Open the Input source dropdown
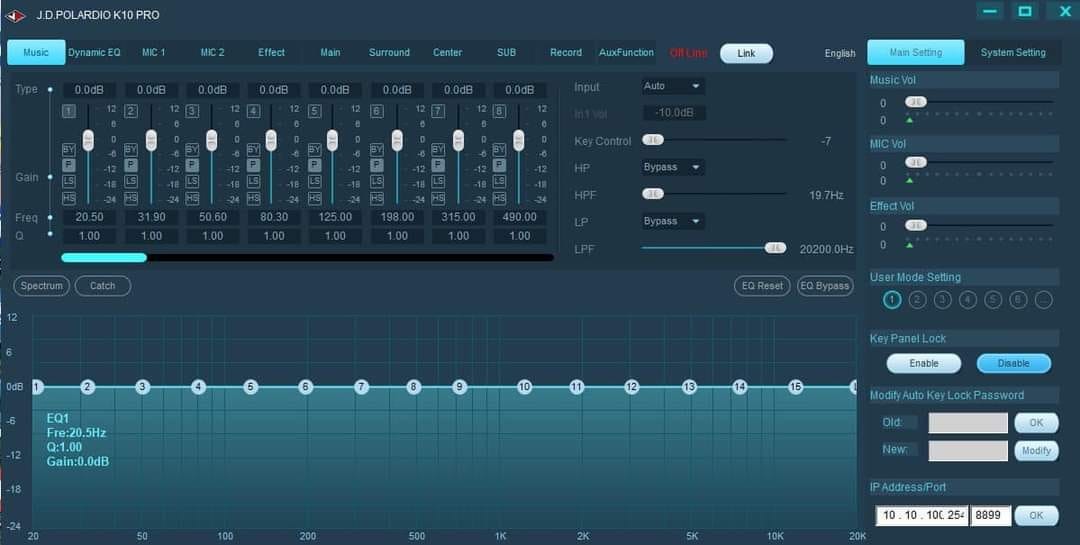The width and height of the screenshot is (1080, 545). pos(673,87)
